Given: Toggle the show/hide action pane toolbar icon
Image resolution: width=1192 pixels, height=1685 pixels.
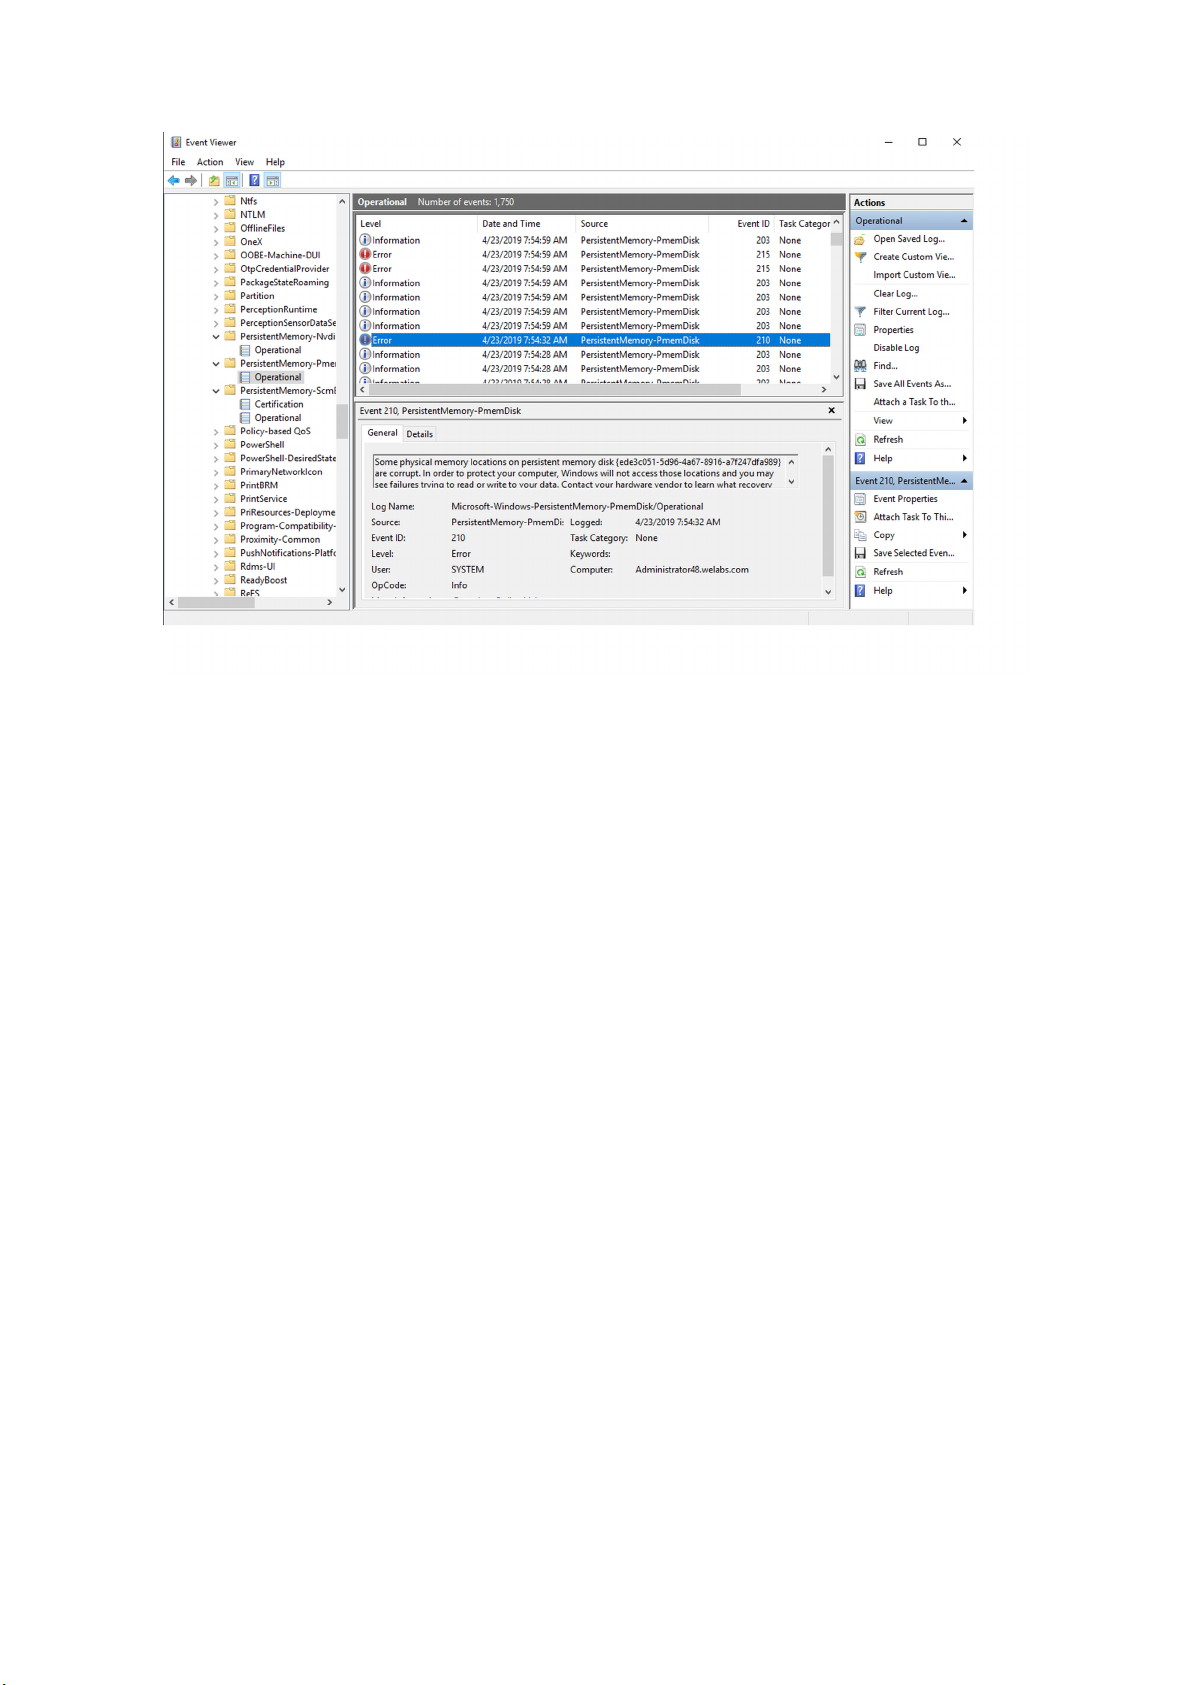Looking at the screenshot, I should point(272,181).
